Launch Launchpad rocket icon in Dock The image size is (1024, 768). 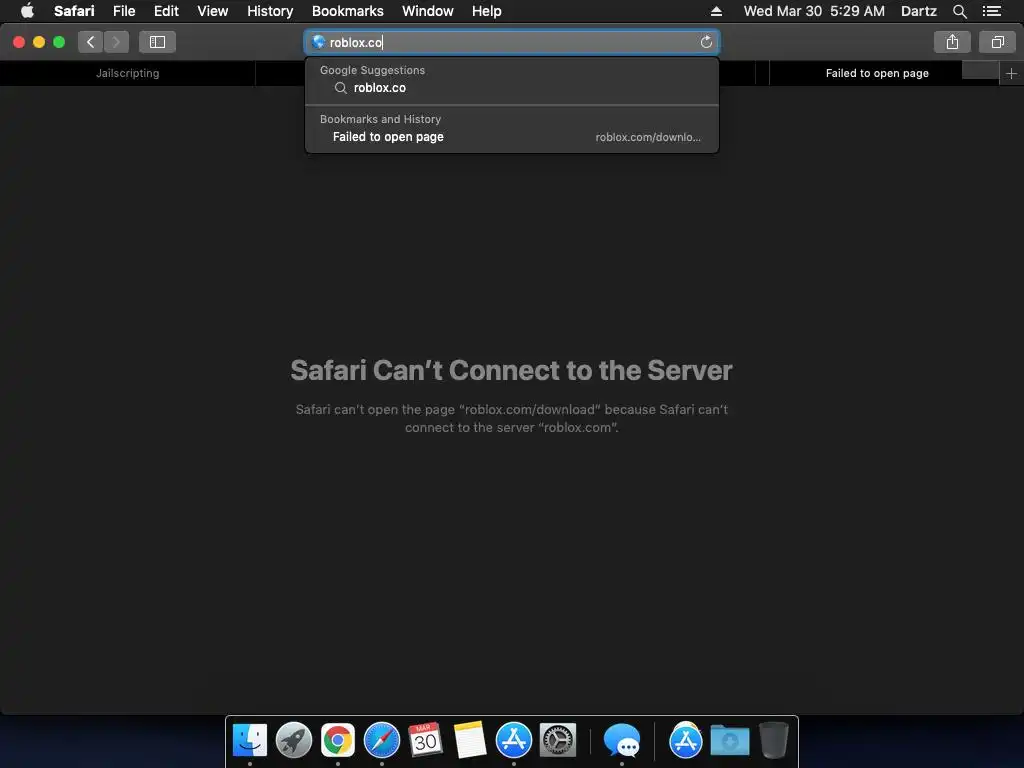[294, 740]
